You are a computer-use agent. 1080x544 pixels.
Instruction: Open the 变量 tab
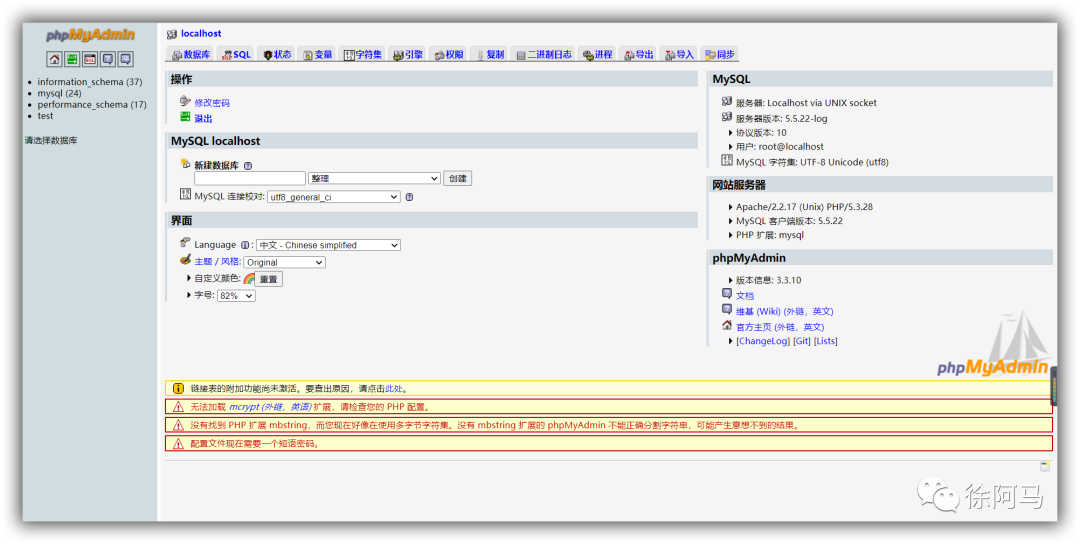tap(318, 54)
